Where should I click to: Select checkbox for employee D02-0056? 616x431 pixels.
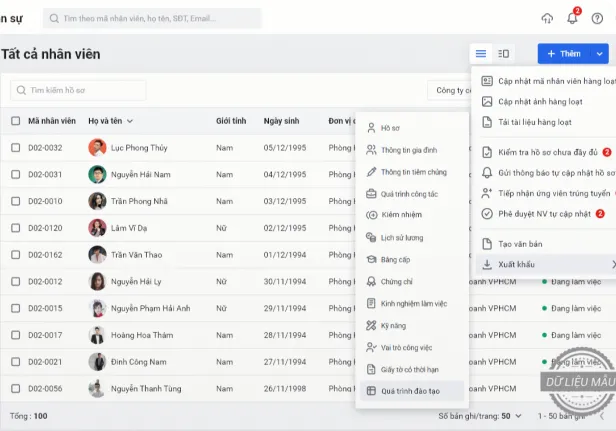(15, 388)
